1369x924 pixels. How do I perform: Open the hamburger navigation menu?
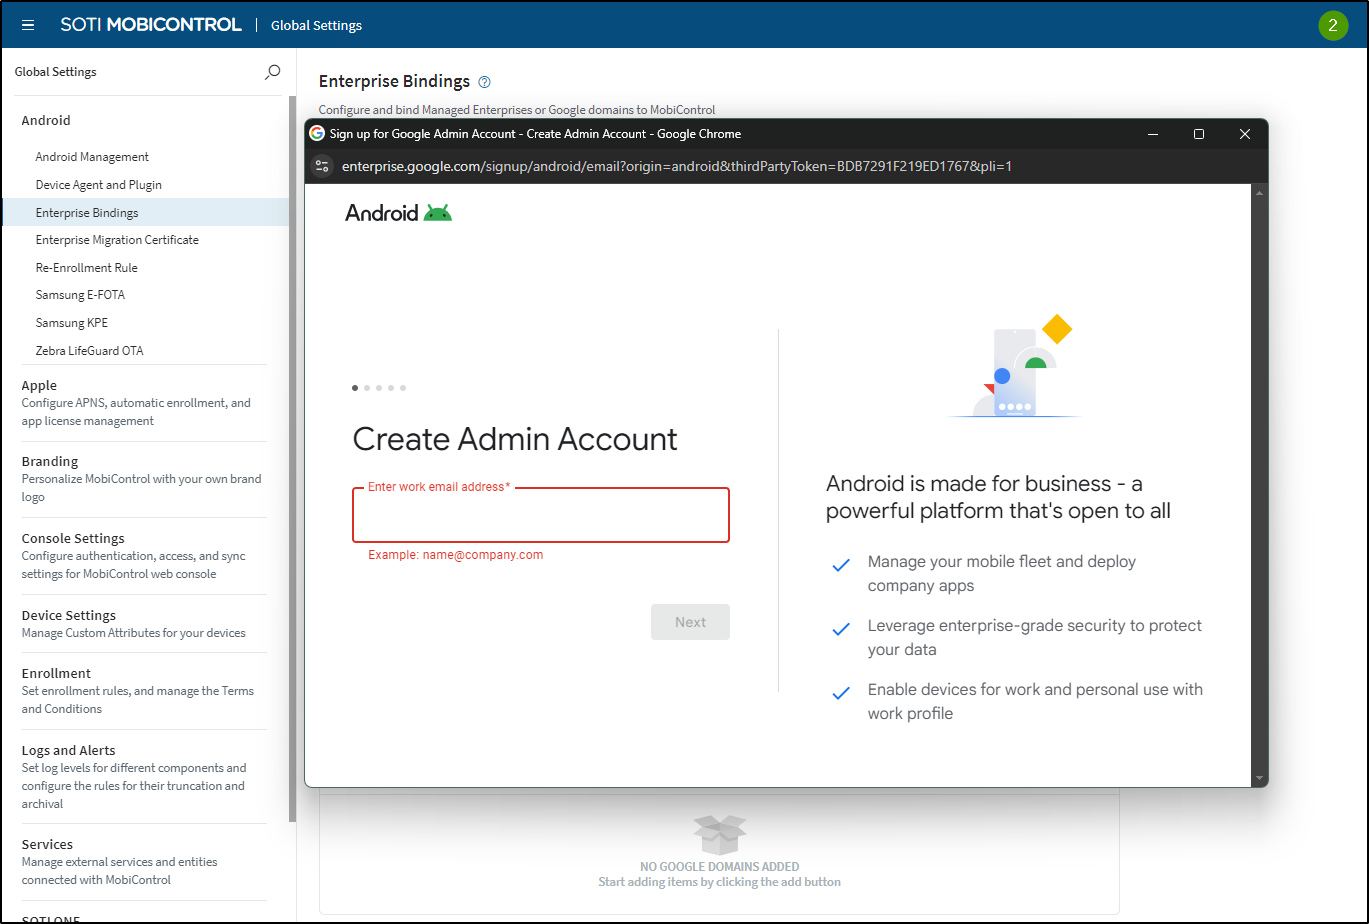(27, 25)
